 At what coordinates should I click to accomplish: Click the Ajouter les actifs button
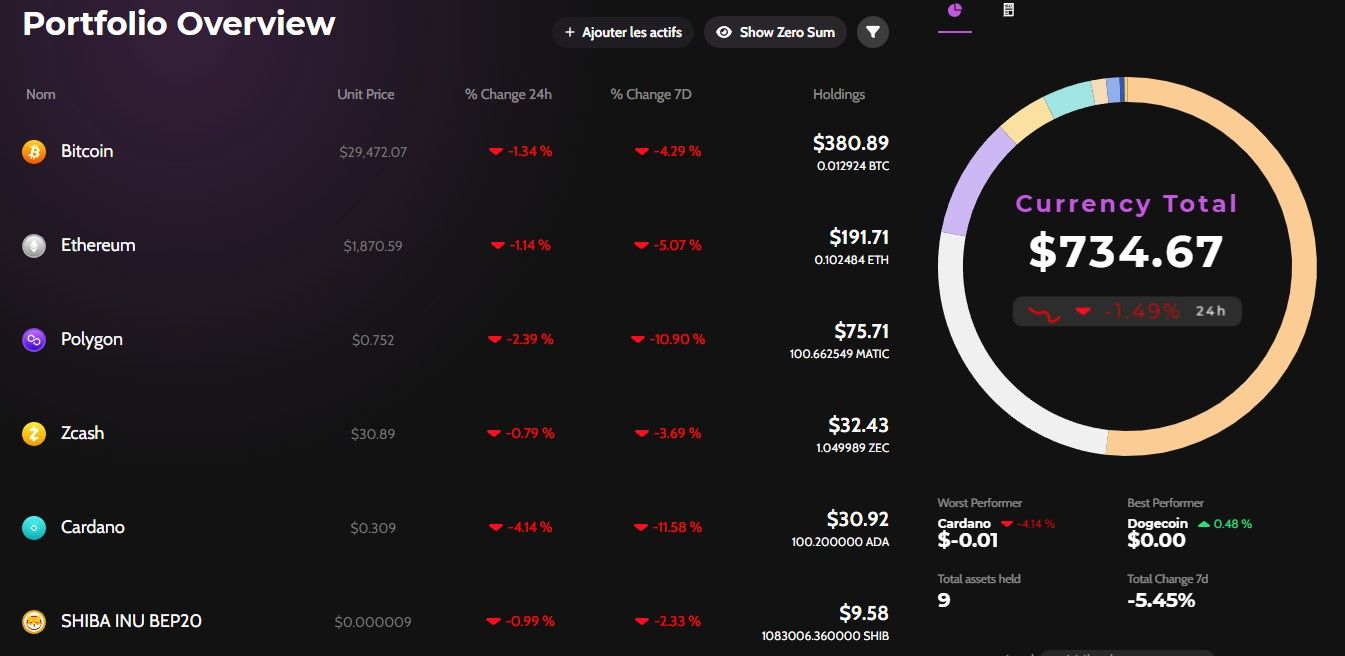point(623,32)
